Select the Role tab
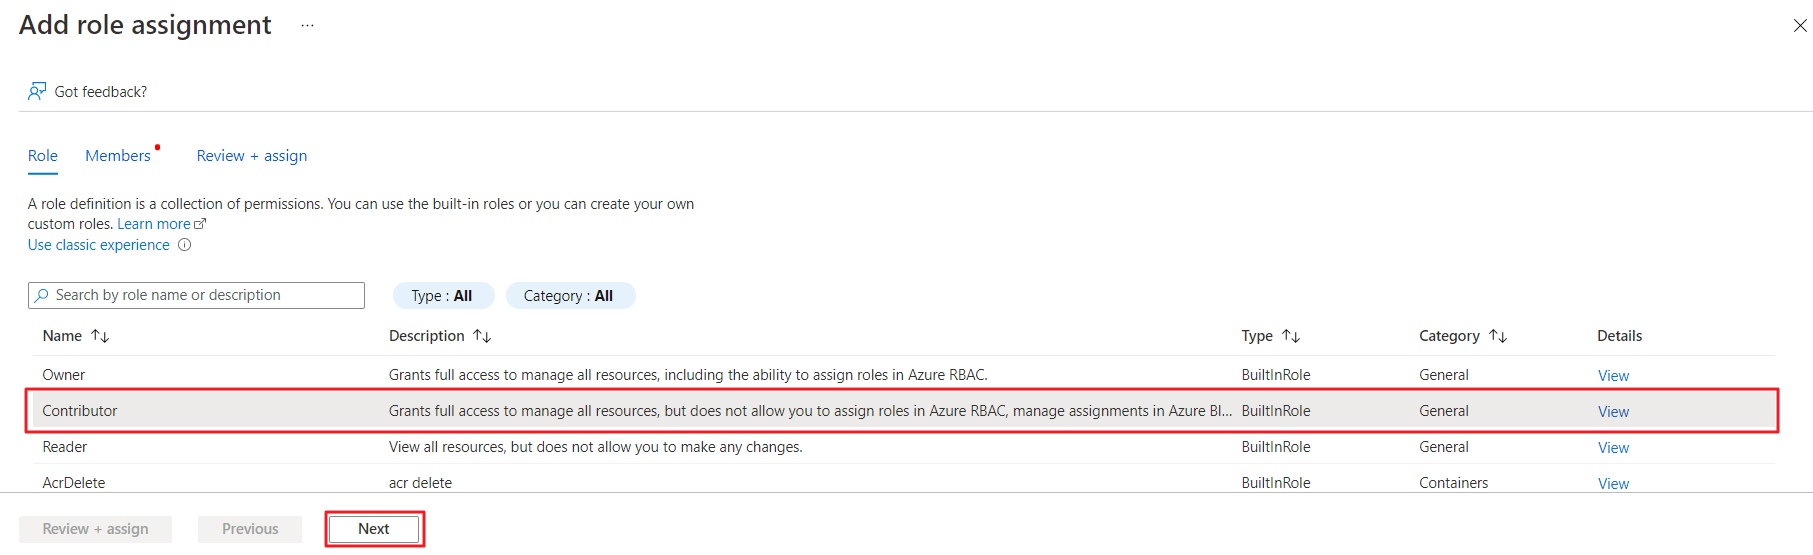 click(x=43, y=156)
